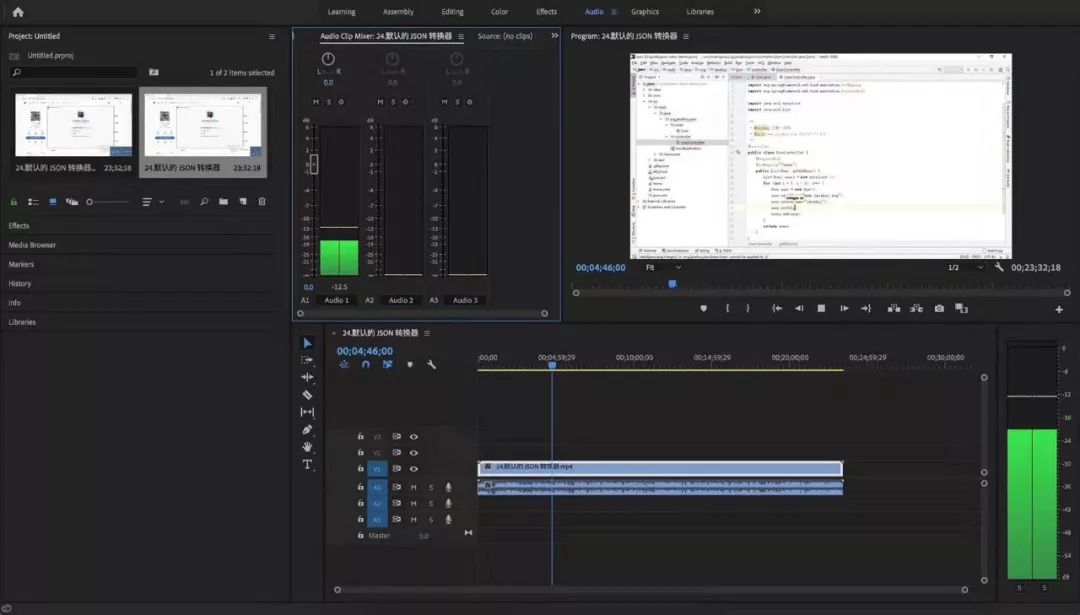Image resolution: width=1080 pixels, height=615 pixels.
Task: Open the Effects panel tab
Action: (x=19, y=226)
